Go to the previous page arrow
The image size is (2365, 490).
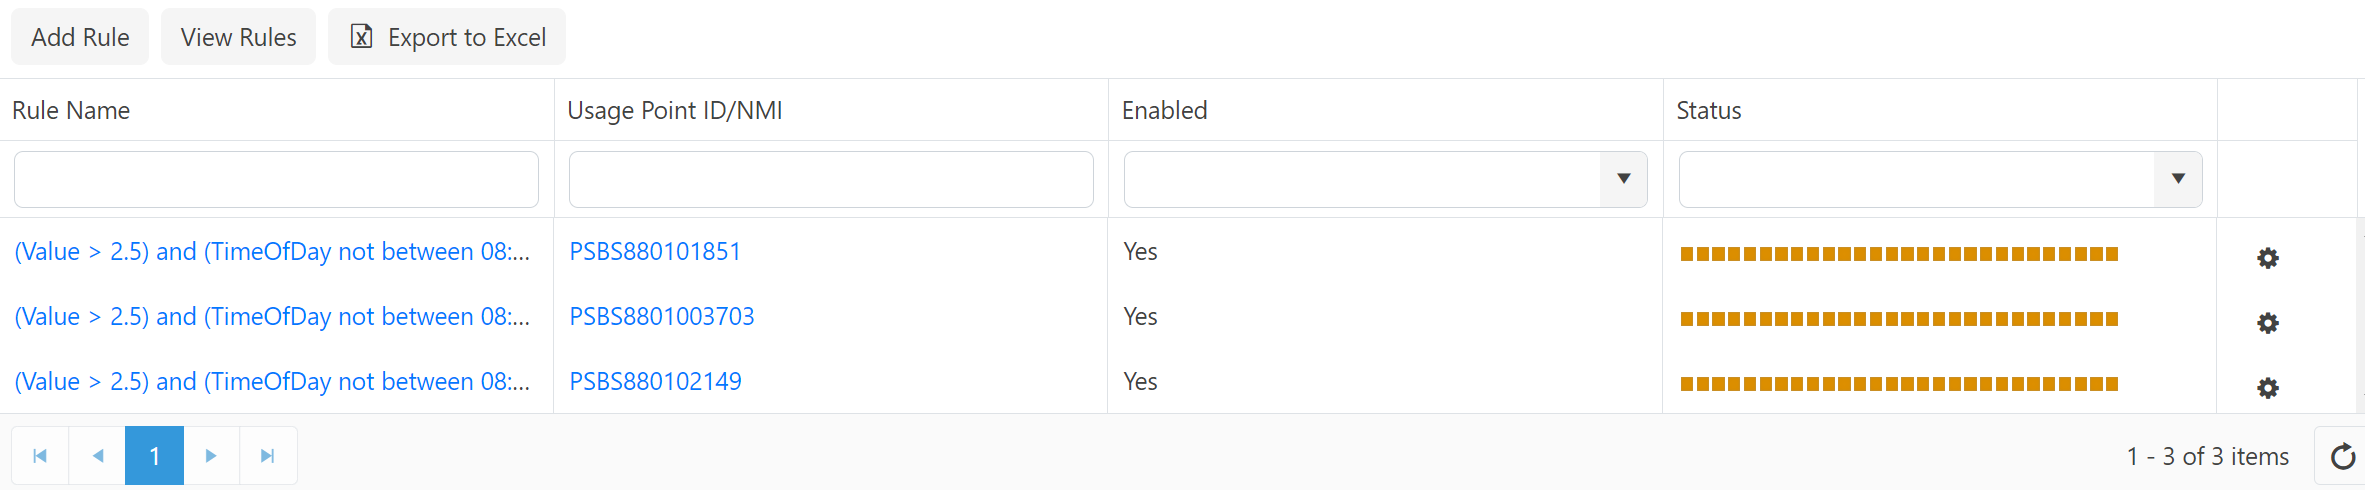[x=97, y=456]
